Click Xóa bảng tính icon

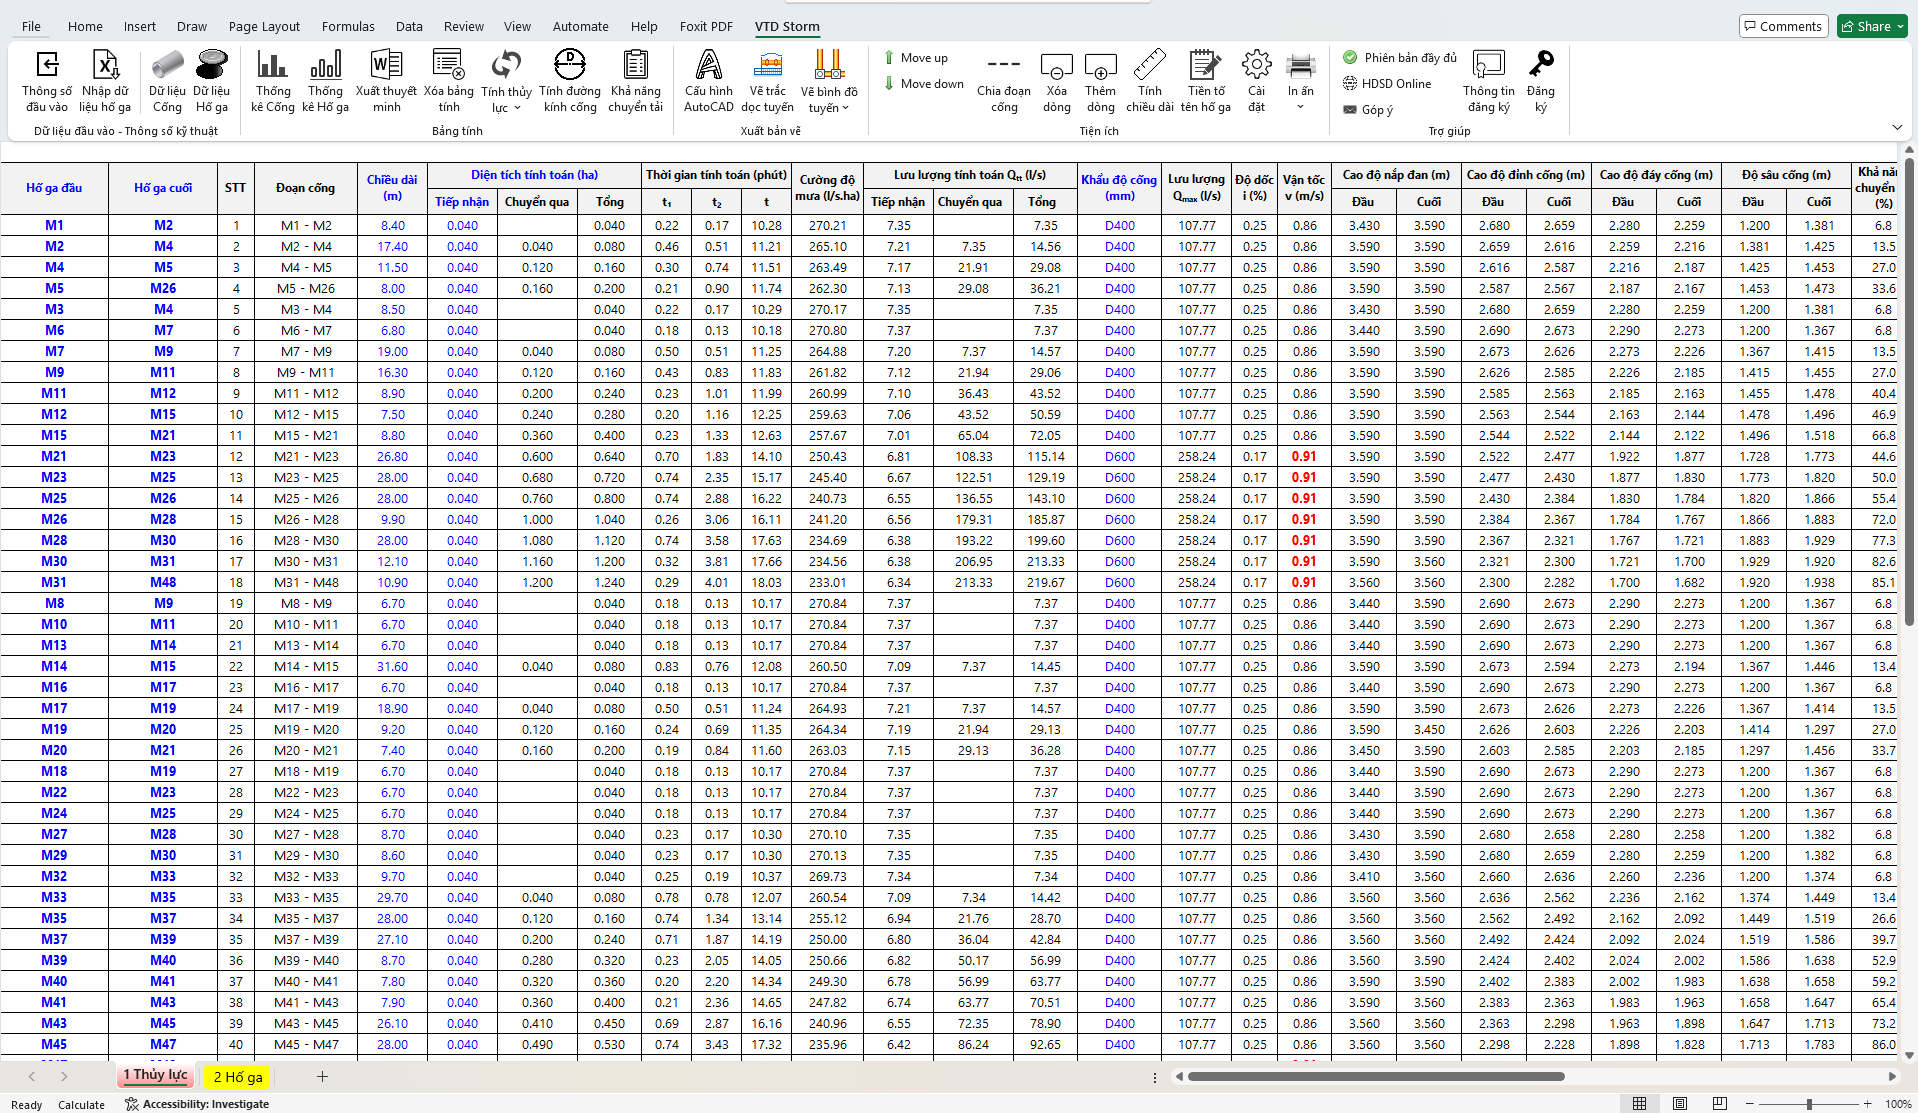(x=448, y=66)
